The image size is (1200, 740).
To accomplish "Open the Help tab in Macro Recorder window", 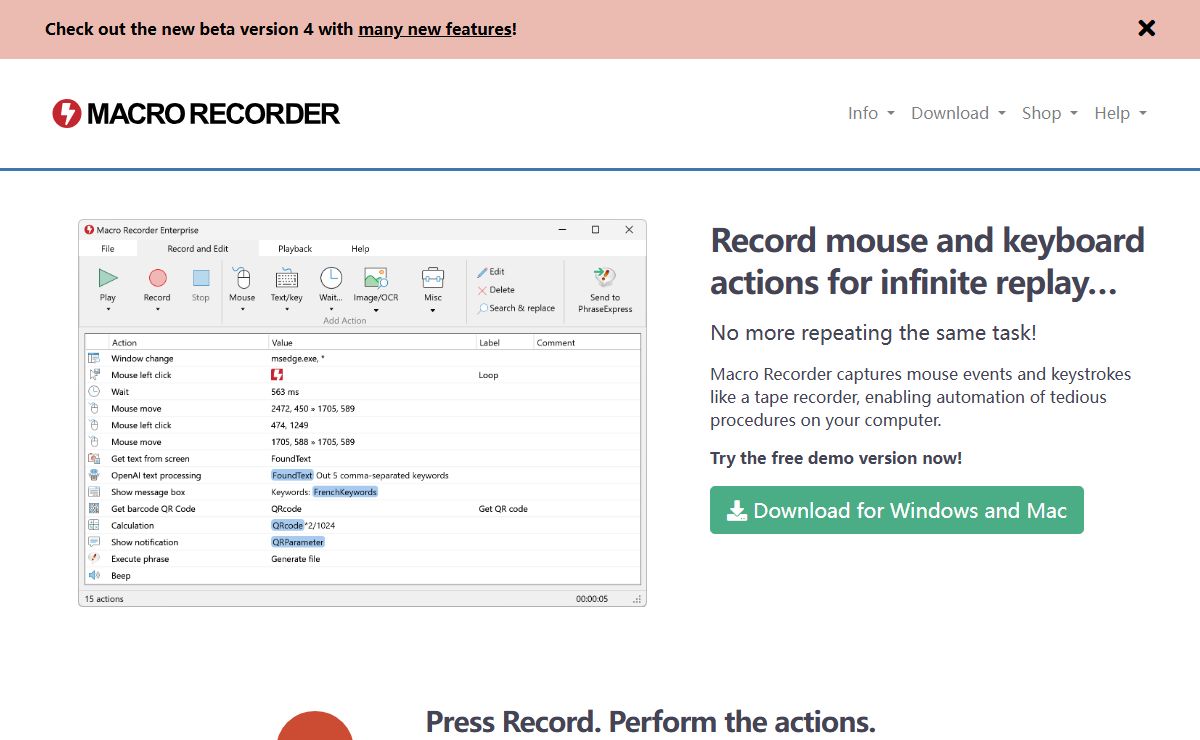I will [360, 249].
